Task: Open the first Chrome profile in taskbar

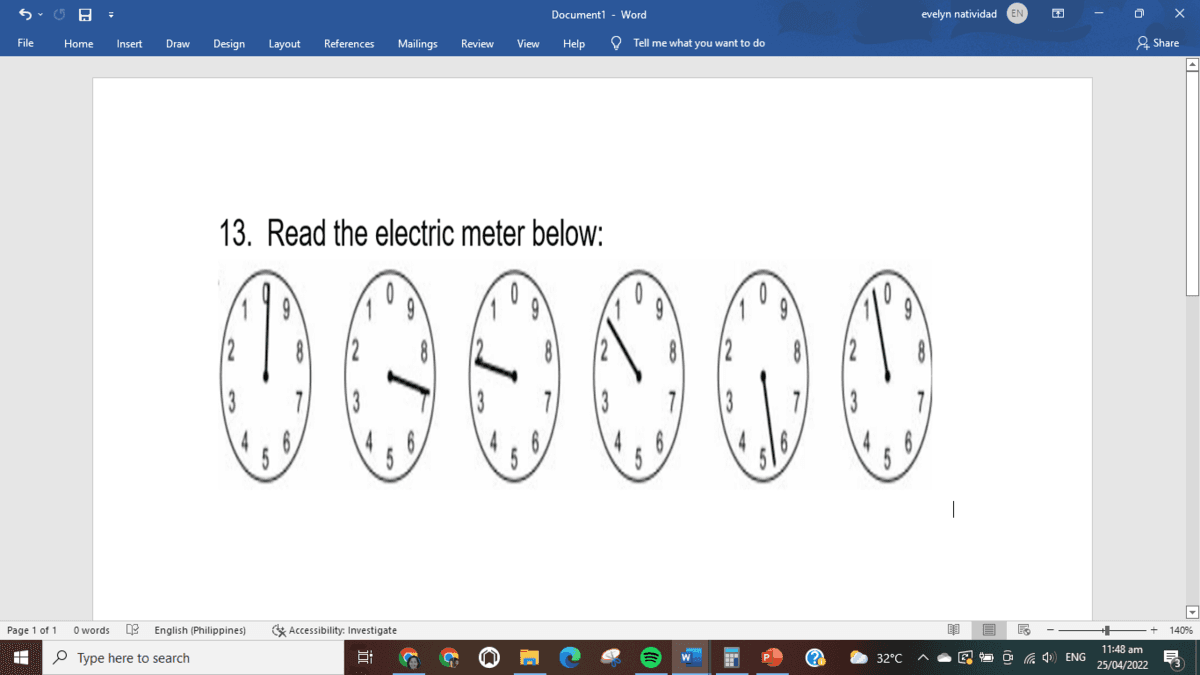Action: tap(408, 657)
